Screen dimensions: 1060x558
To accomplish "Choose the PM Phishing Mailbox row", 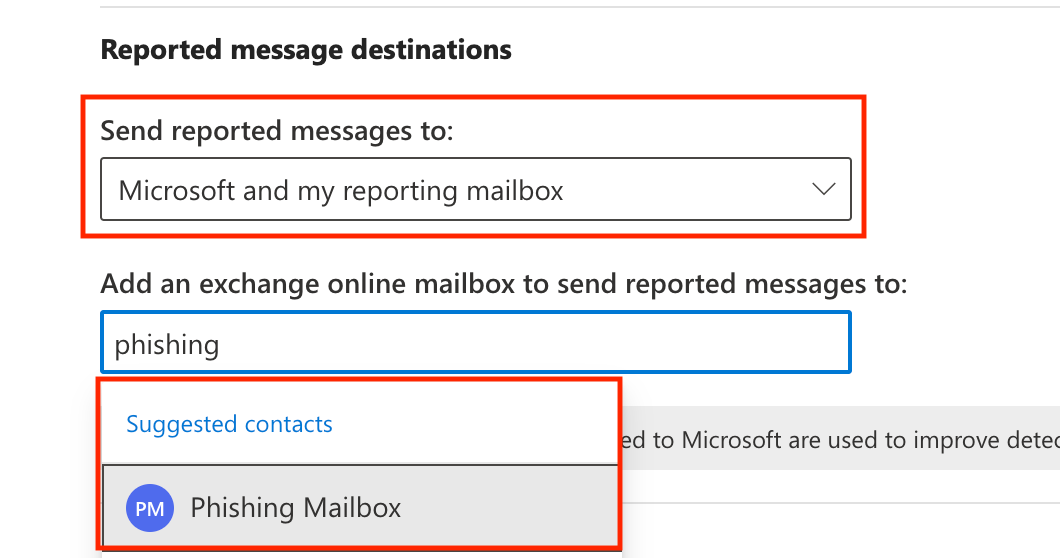I will point(360,508).
